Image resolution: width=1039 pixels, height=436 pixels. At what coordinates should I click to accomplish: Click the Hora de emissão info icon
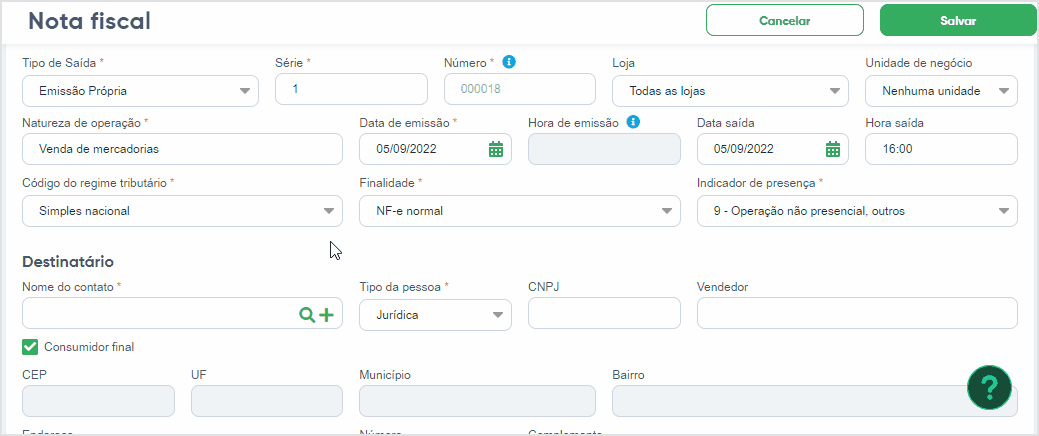pyautogui.click(x=633, y=122)
